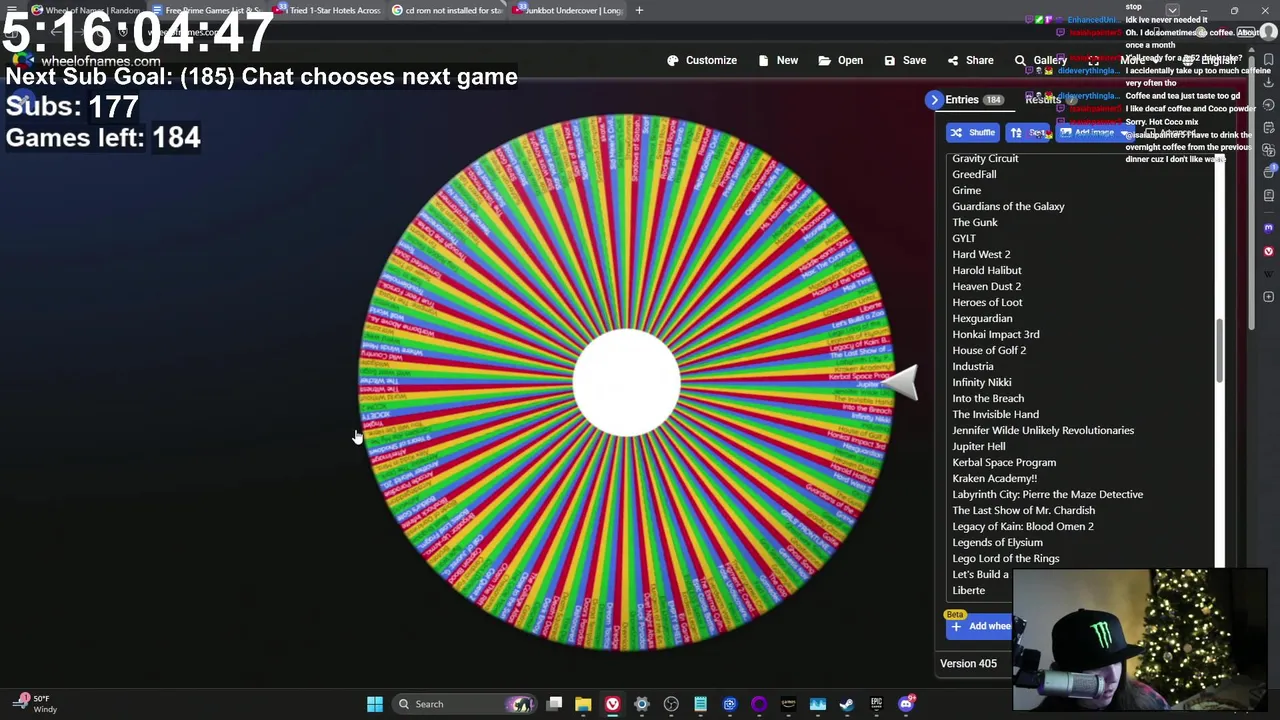Viewport: 1280px width, 720px height.
Task: Shuffle the wheel entries
Action: [x=972, y=133]
